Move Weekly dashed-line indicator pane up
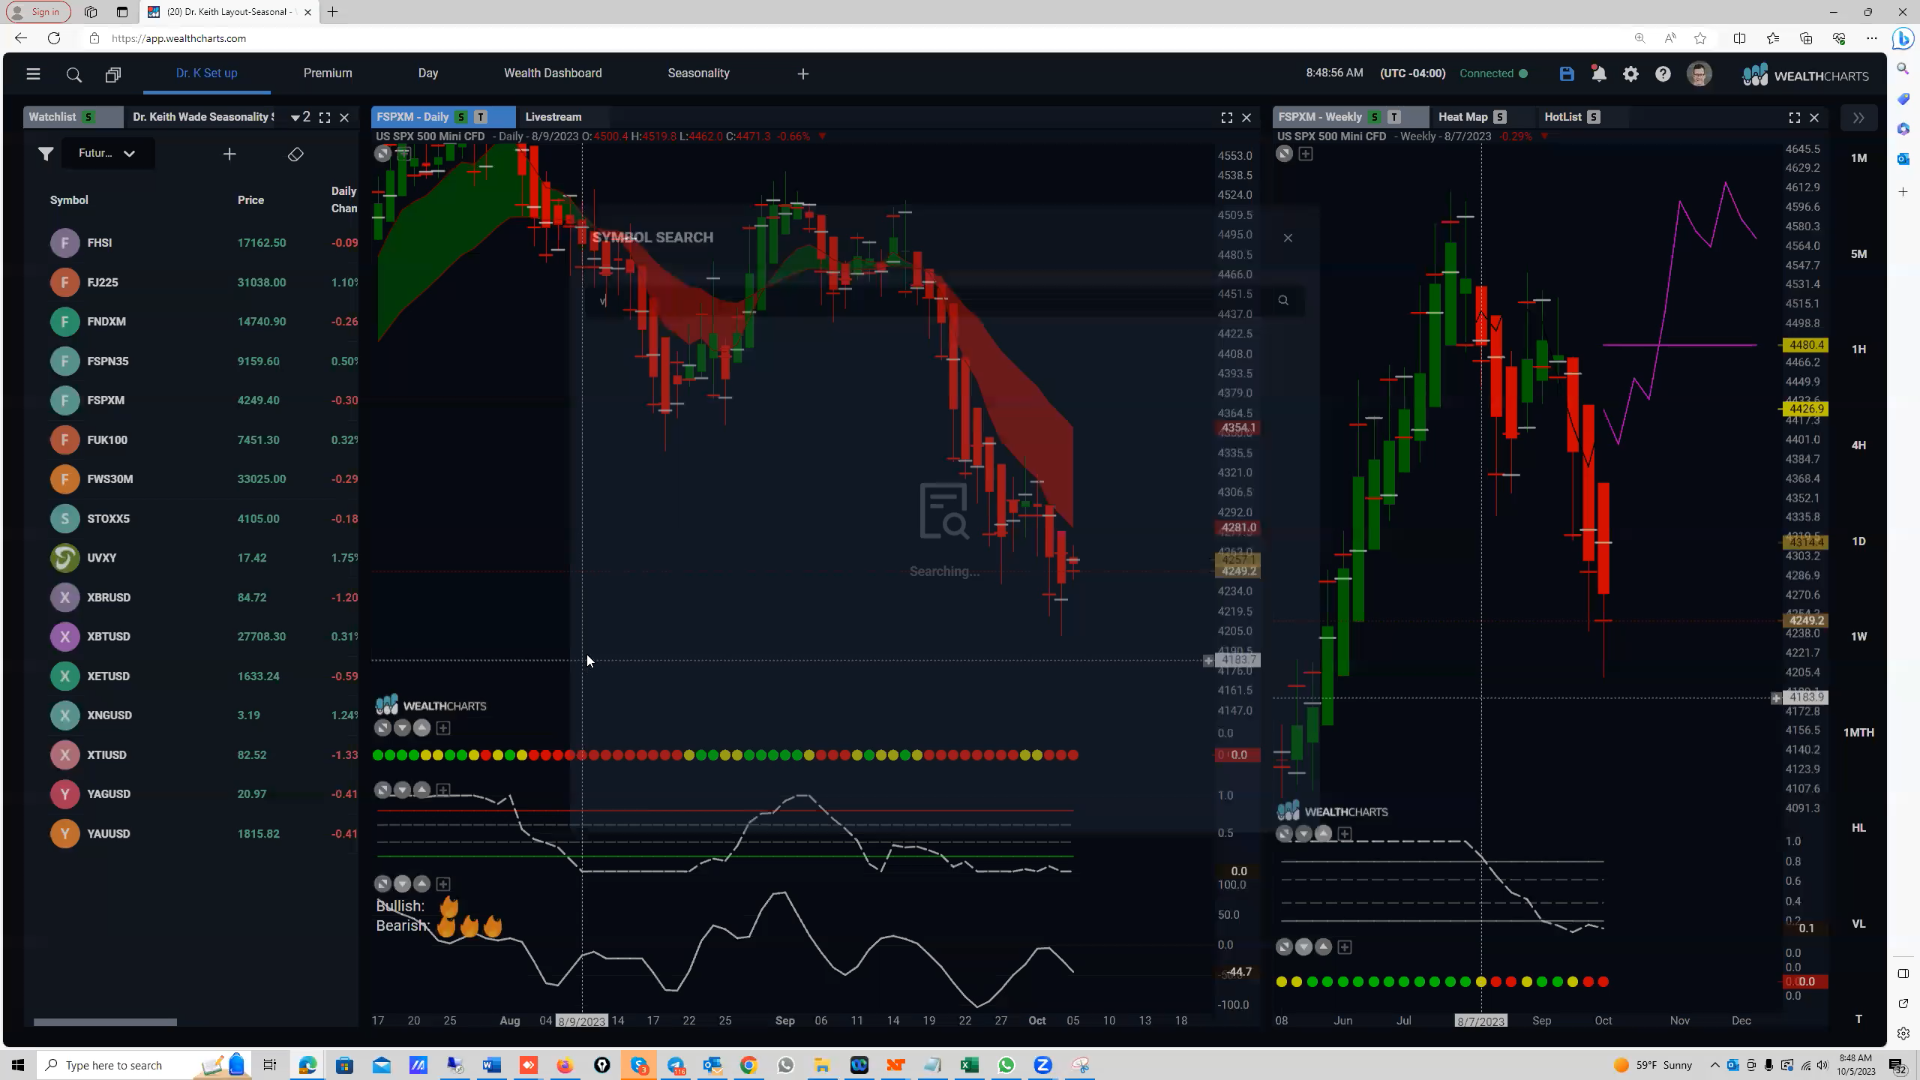This screenshot has width=1920, height=1080. pyautogui.click(x=1324, y=834)
